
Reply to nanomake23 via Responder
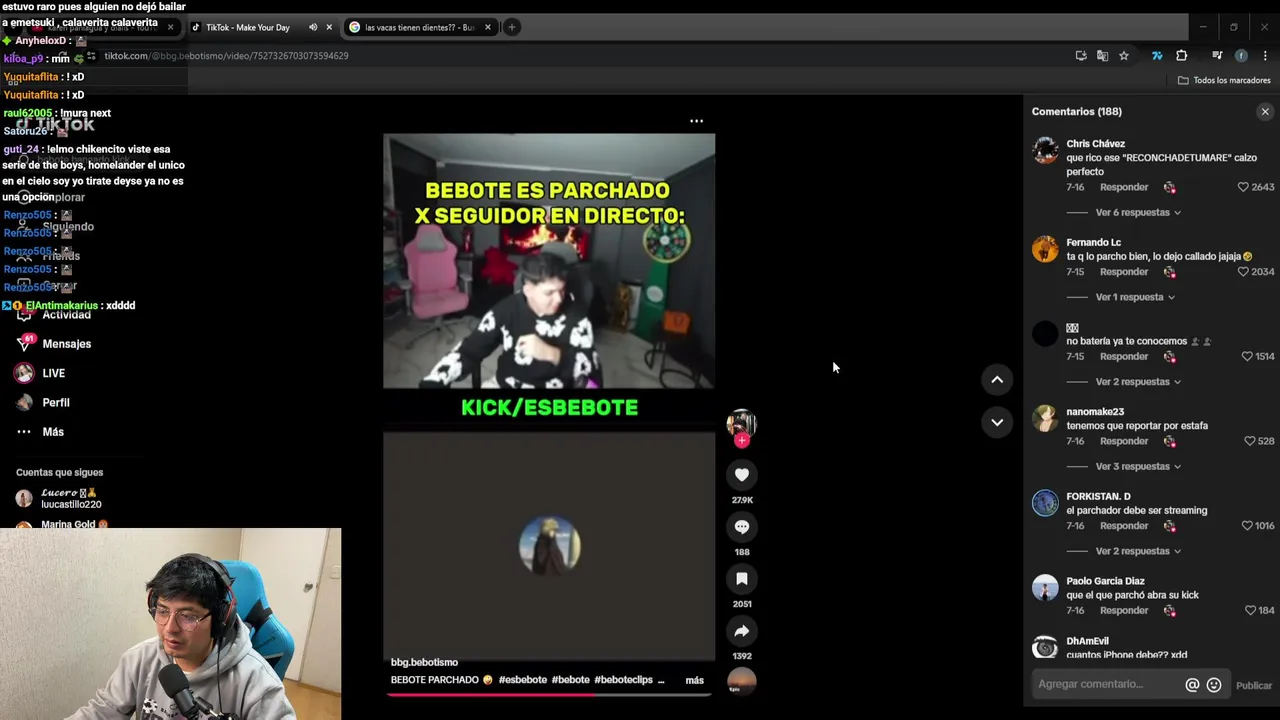pos(1124,441)
